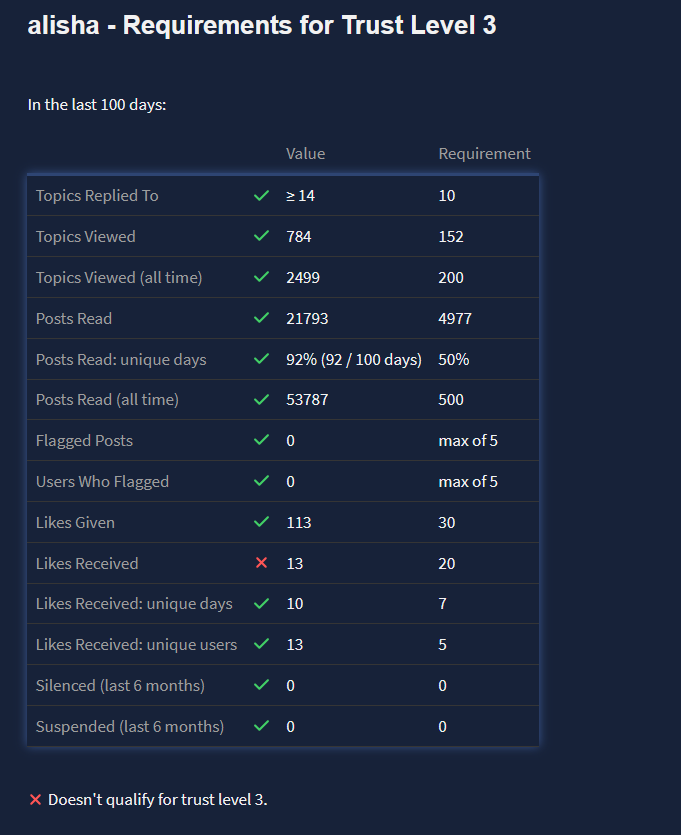Click the checkmark icon beside Topics Viewed (all time)
The image size is (681, 835).
coord(262,278)
